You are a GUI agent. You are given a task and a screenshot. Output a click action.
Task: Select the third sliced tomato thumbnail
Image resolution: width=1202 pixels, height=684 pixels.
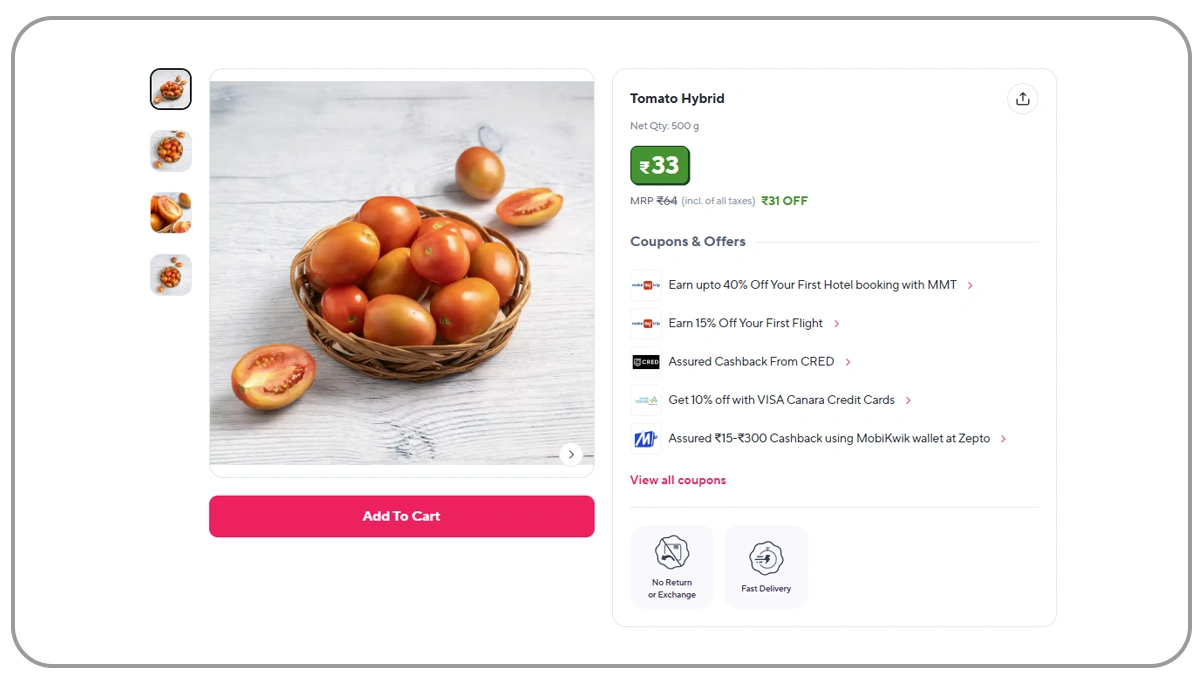pos(171,213)
